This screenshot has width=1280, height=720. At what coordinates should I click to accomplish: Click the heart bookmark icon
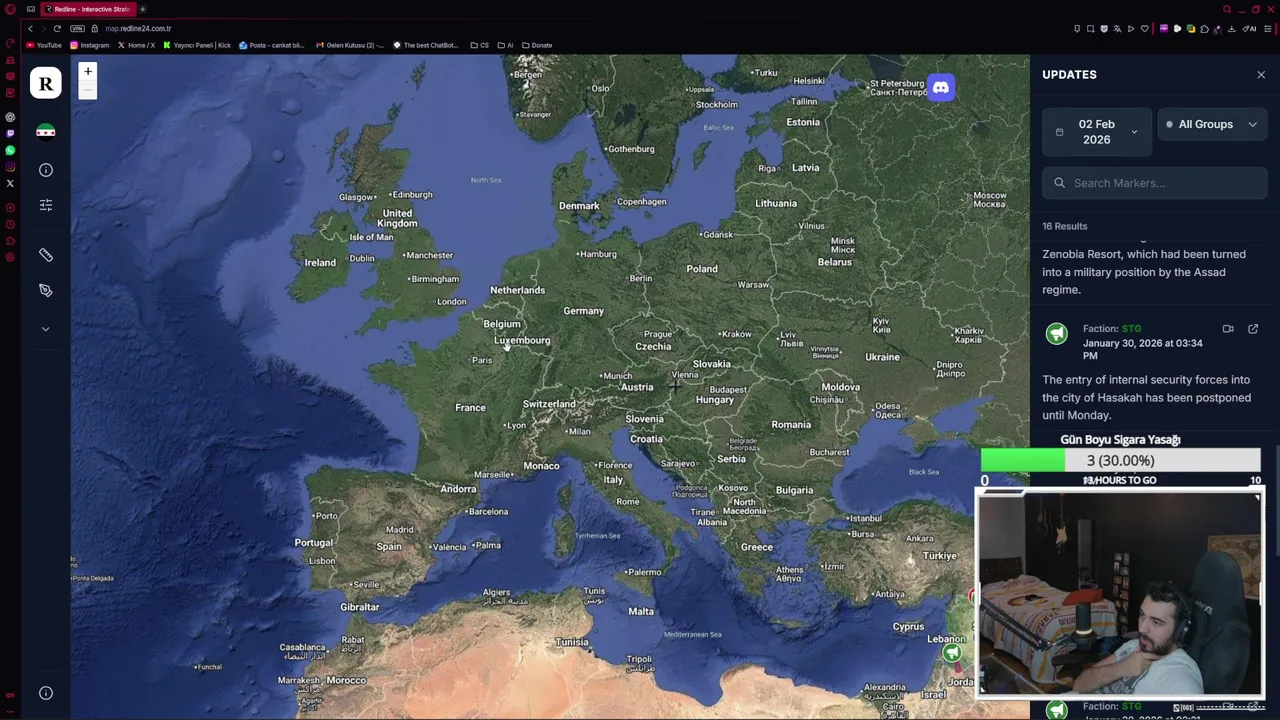1145,28
